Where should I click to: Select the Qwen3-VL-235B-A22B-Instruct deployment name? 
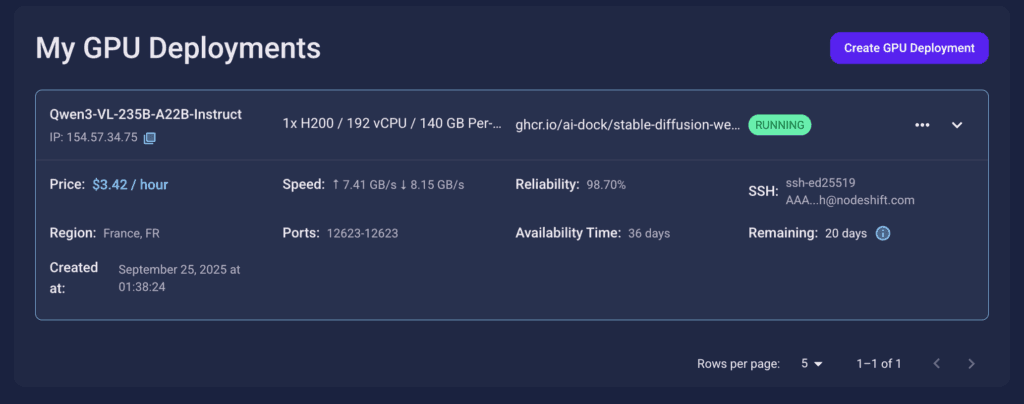click(x=145, y=115)
